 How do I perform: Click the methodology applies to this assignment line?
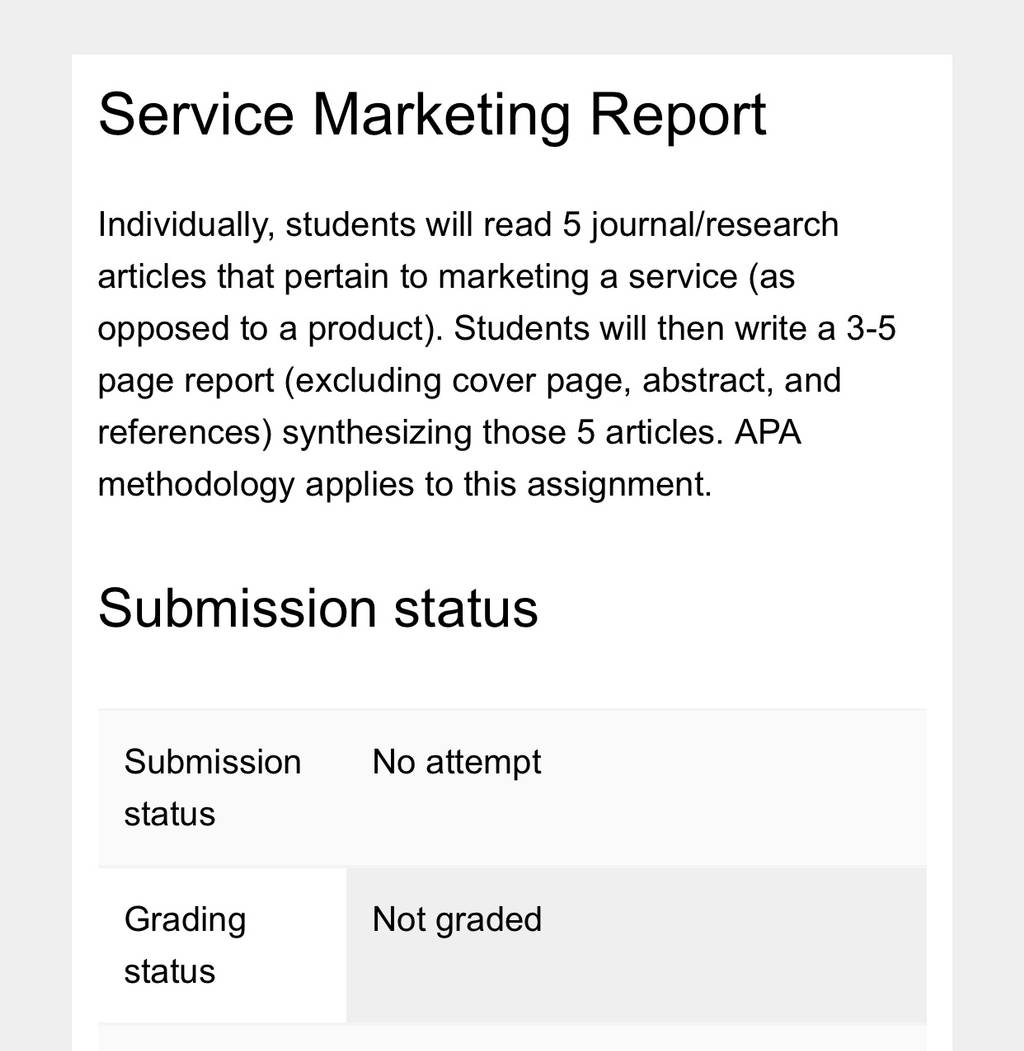point(405,485)
